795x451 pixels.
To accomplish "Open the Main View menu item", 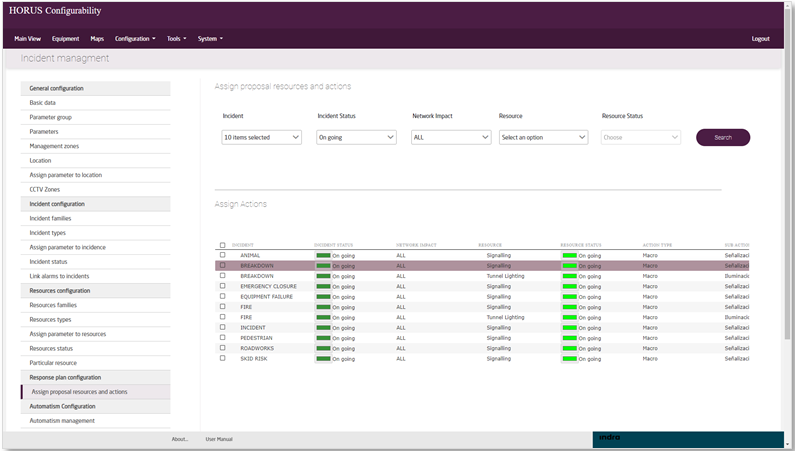I will tap(27, 39).
